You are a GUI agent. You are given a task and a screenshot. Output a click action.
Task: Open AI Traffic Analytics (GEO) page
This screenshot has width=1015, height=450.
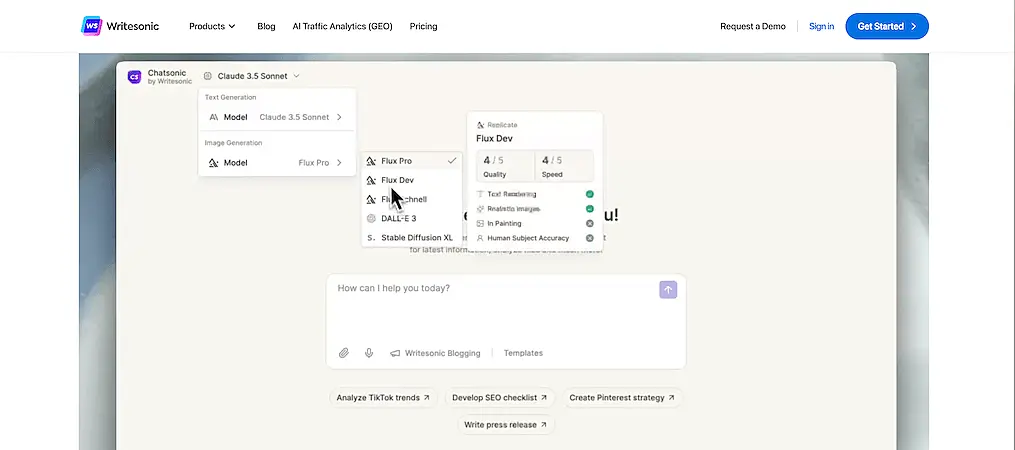[342, 27]
